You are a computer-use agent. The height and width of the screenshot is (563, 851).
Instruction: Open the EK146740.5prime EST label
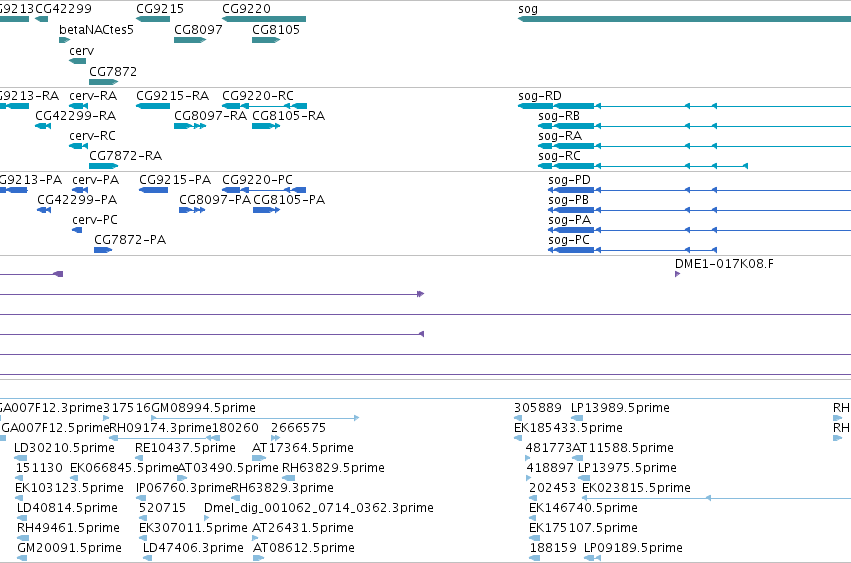tap(583, 509)
